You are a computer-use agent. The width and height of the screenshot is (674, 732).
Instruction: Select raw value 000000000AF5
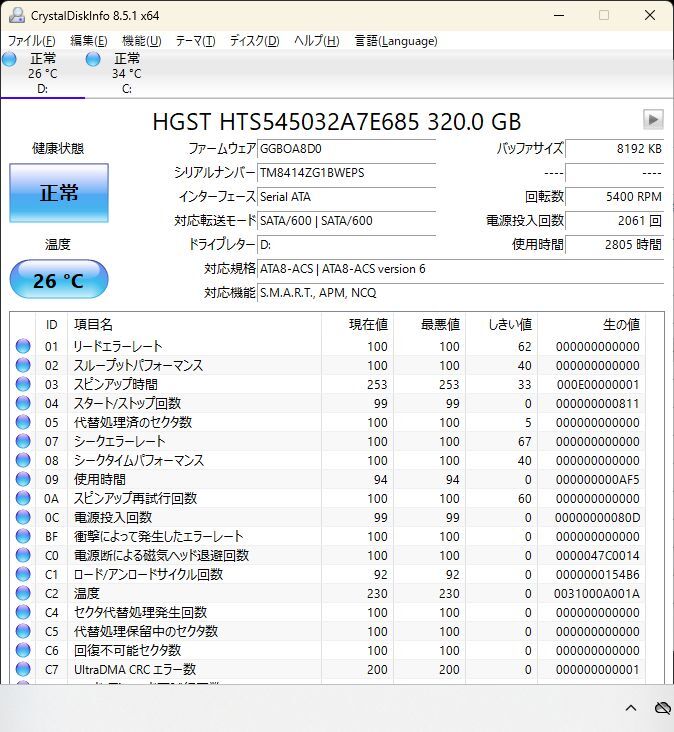(x=597, y=479)
